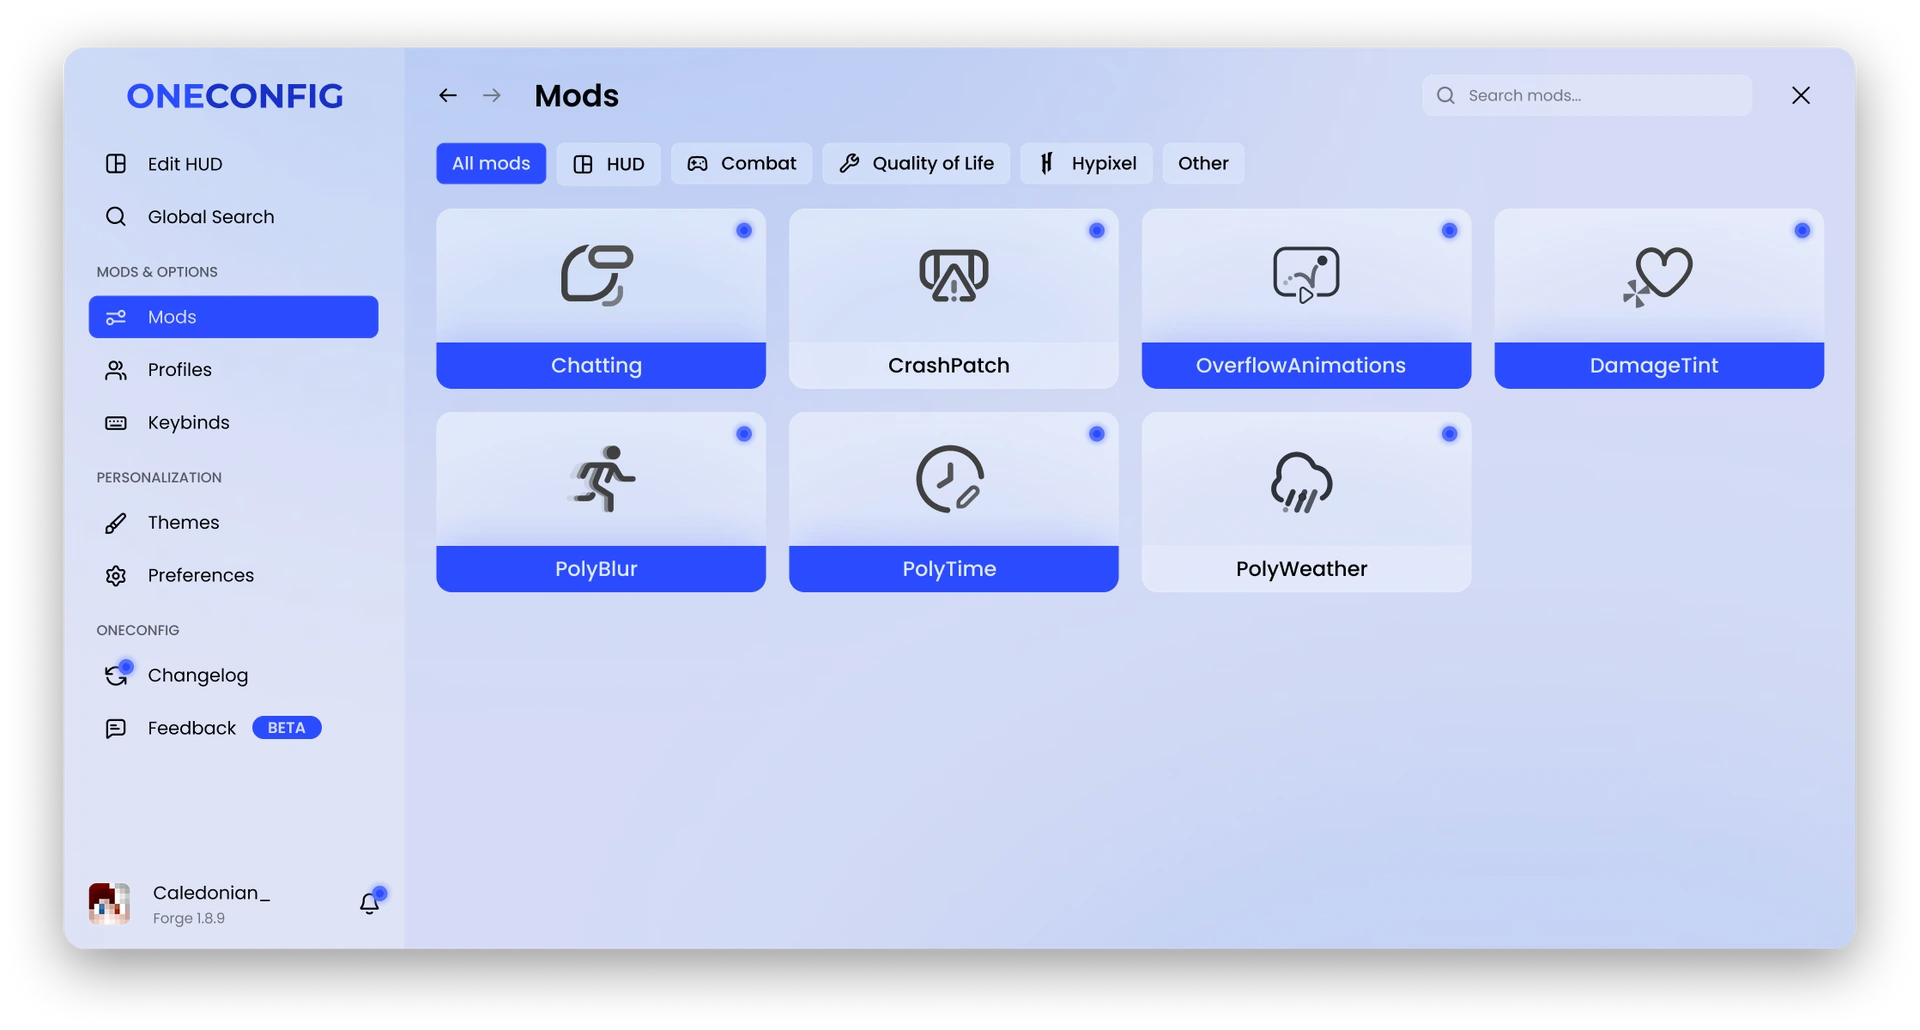Click the Forge 1.8.9 version text
Image resolution: width=1920 pixels, height=1030 pixels.
click(x=189, y=919)
